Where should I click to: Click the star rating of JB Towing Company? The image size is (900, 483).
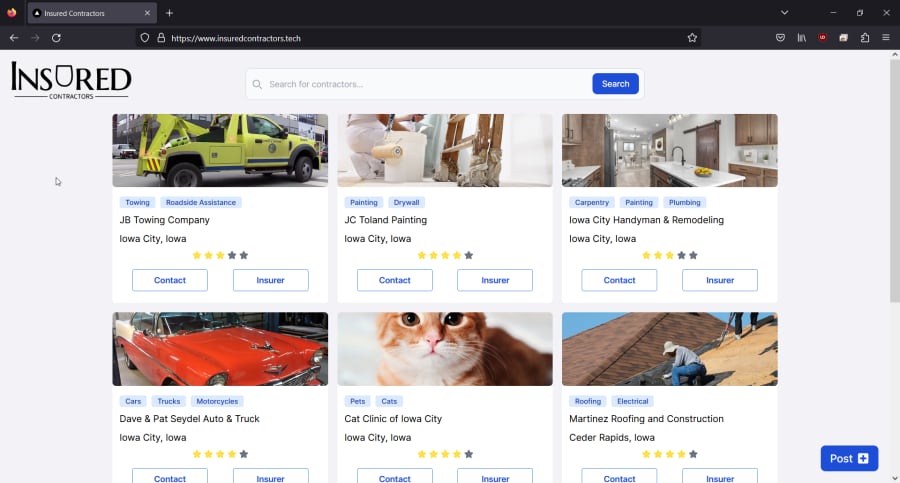coord(220,255)
